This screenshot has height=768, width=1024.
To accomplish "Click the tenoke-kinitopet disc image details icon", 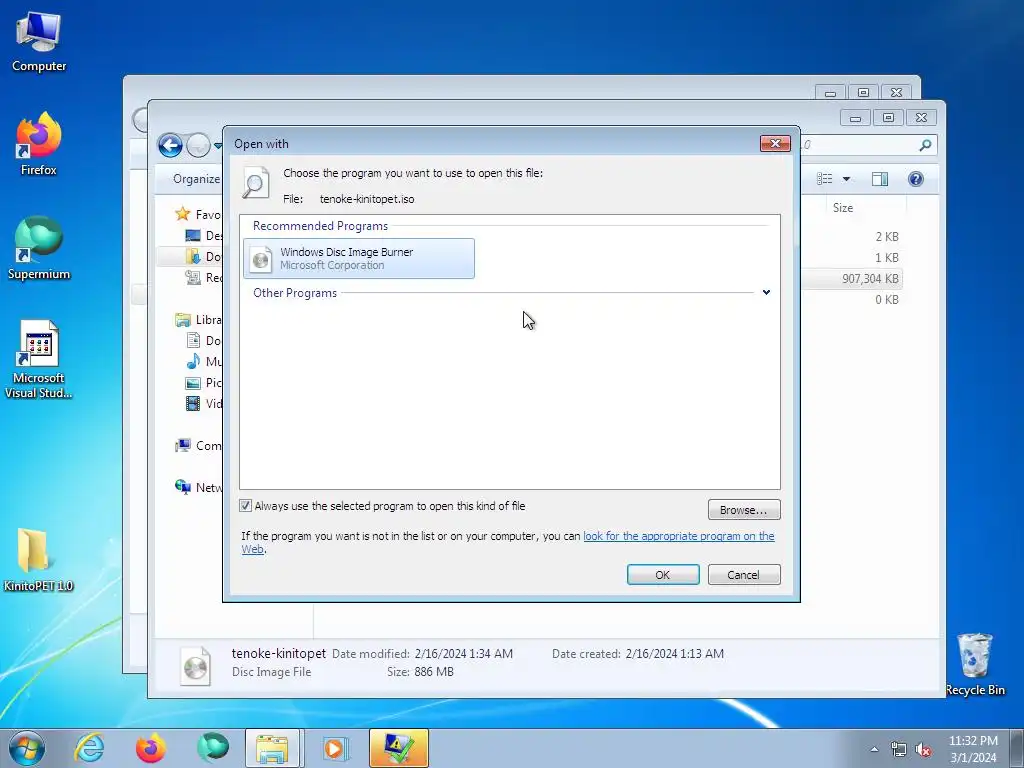I will pyautogui.click(x=196, y=665).
